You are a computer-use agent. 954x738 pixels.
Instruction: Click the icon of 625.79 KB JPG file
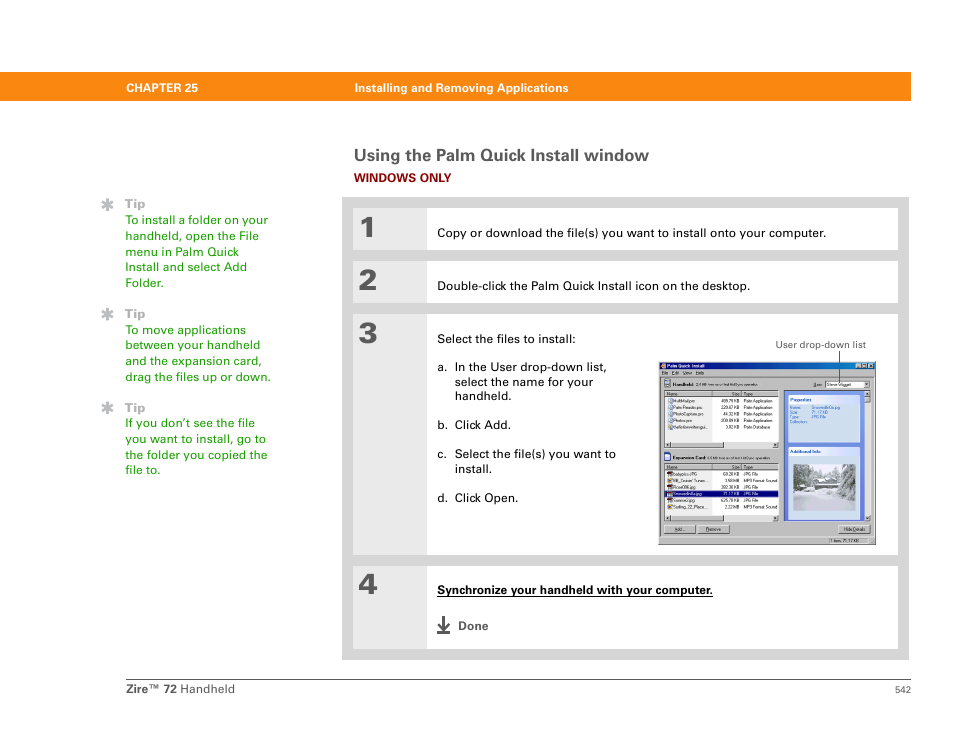[670, 500]
